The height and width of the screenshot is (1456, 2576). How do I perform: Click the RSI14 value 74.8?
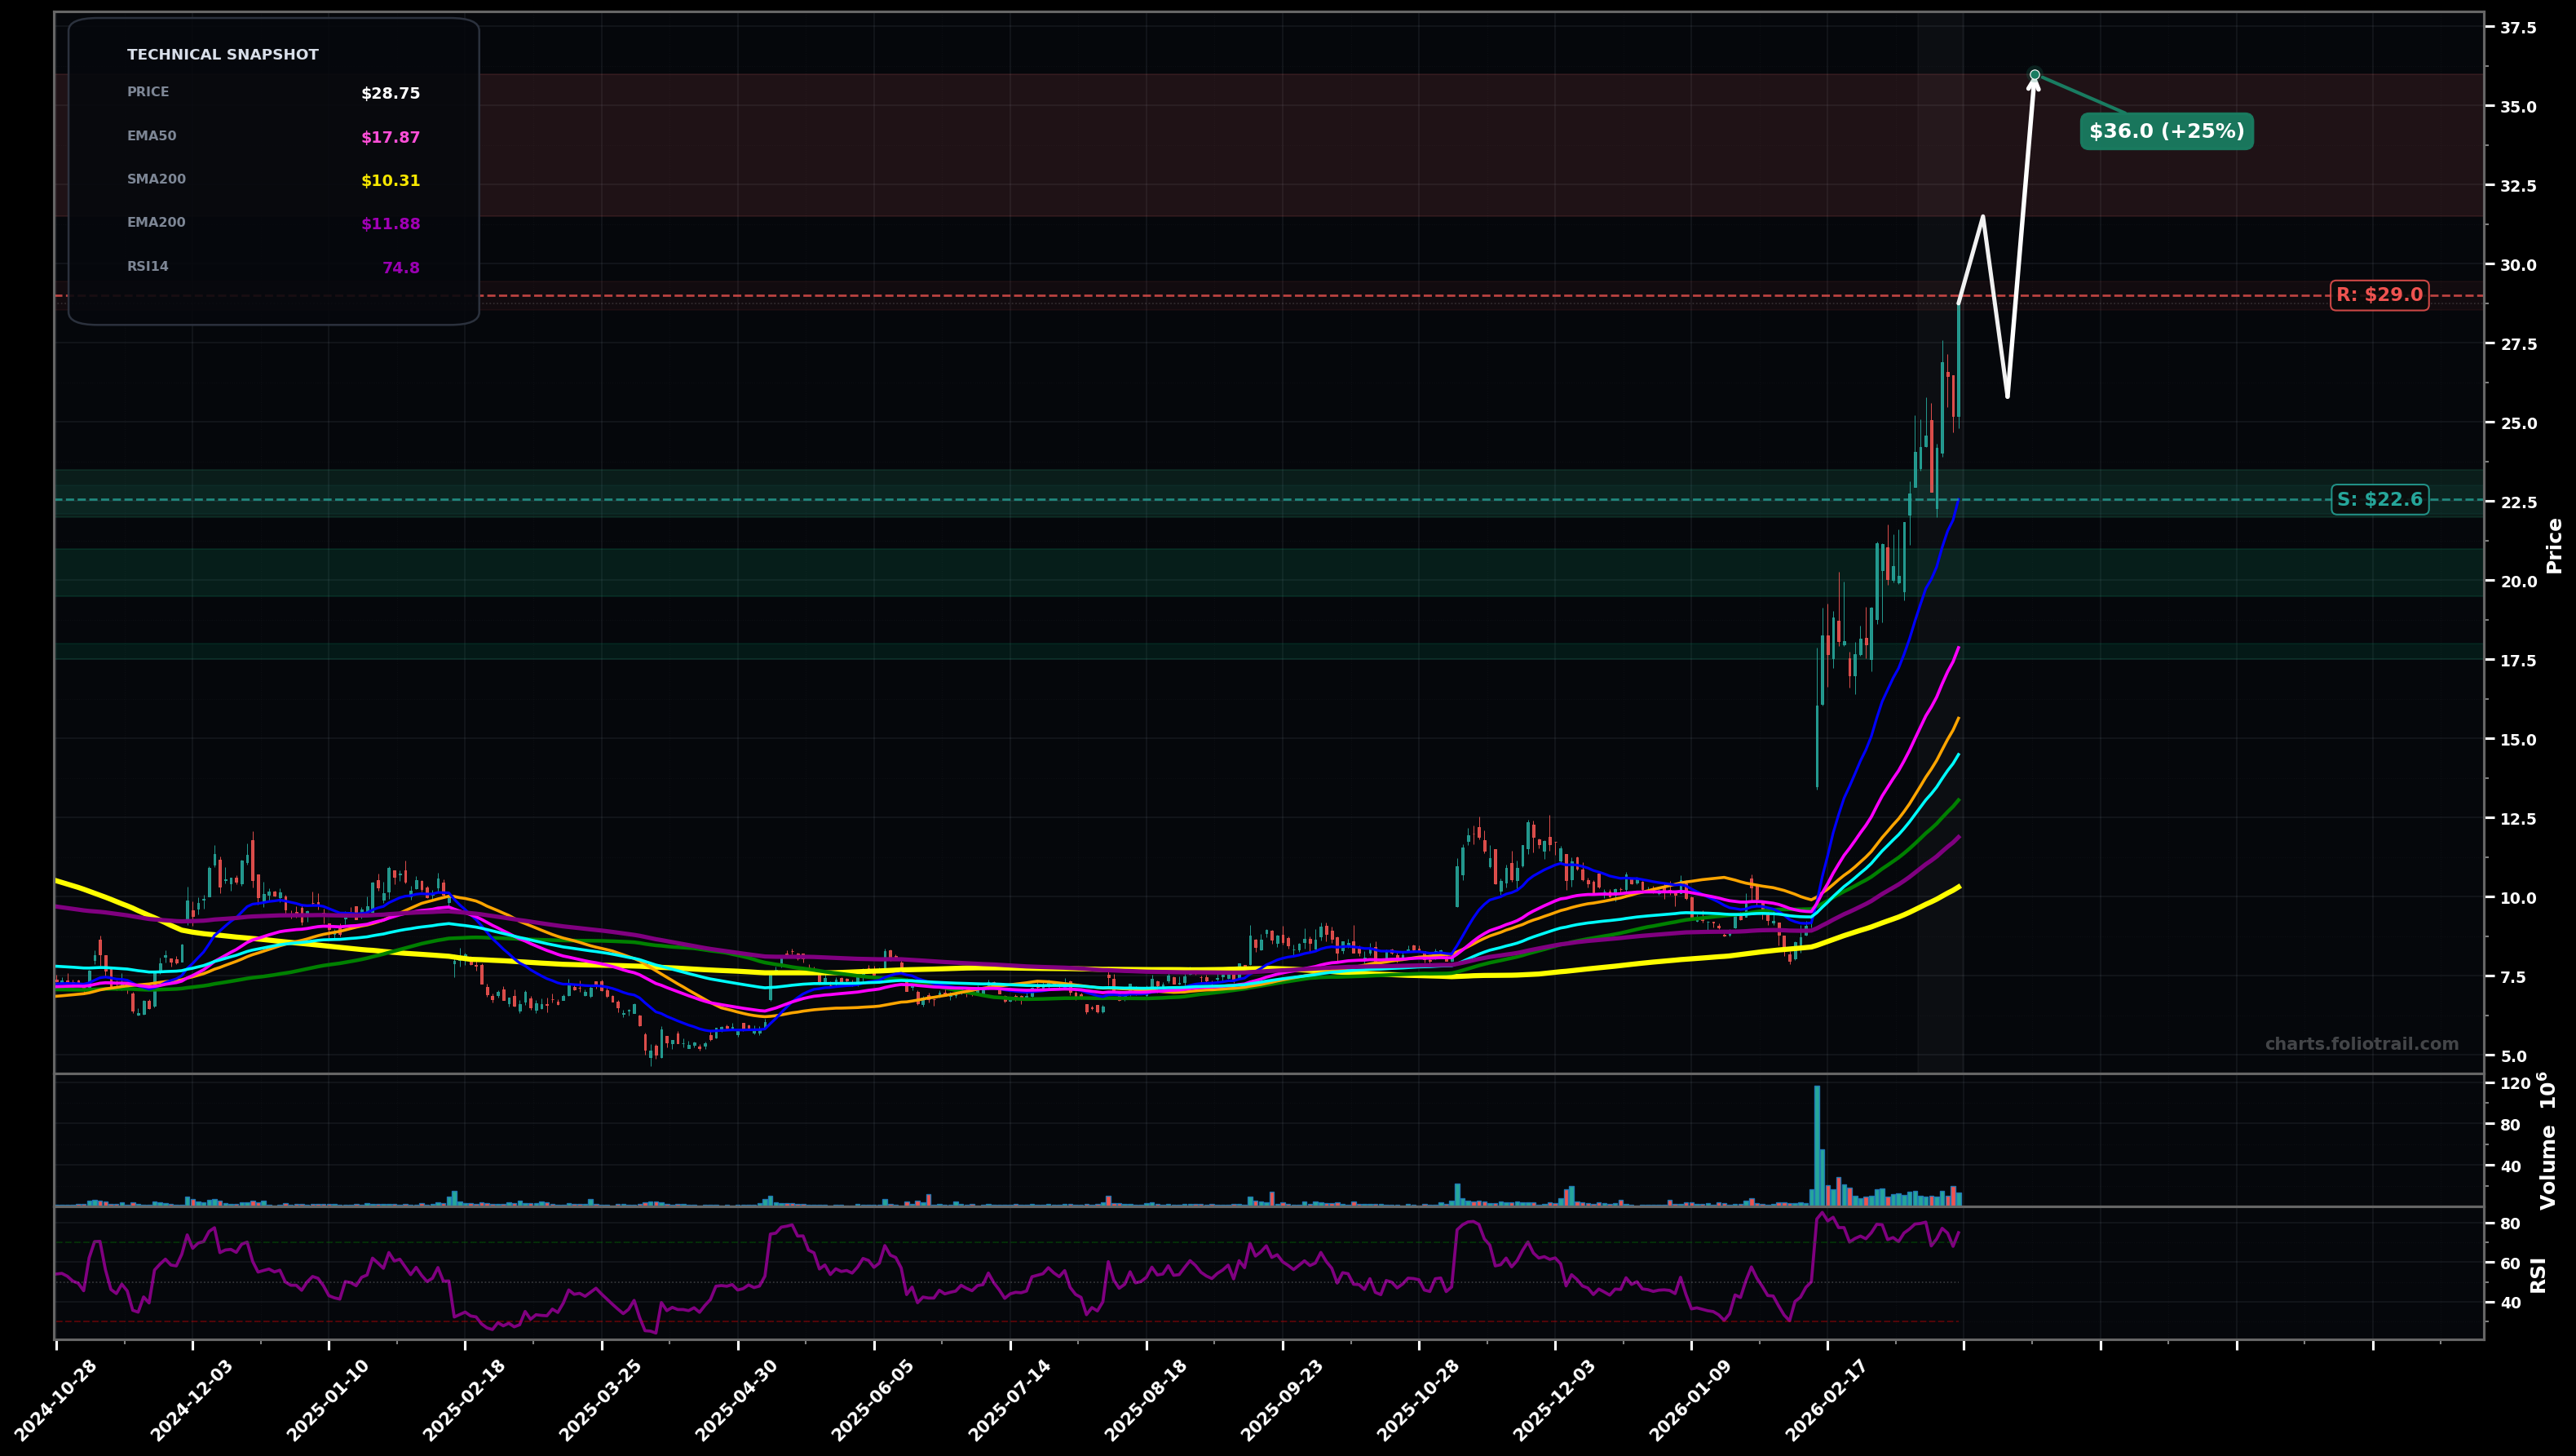pos(401,266)
